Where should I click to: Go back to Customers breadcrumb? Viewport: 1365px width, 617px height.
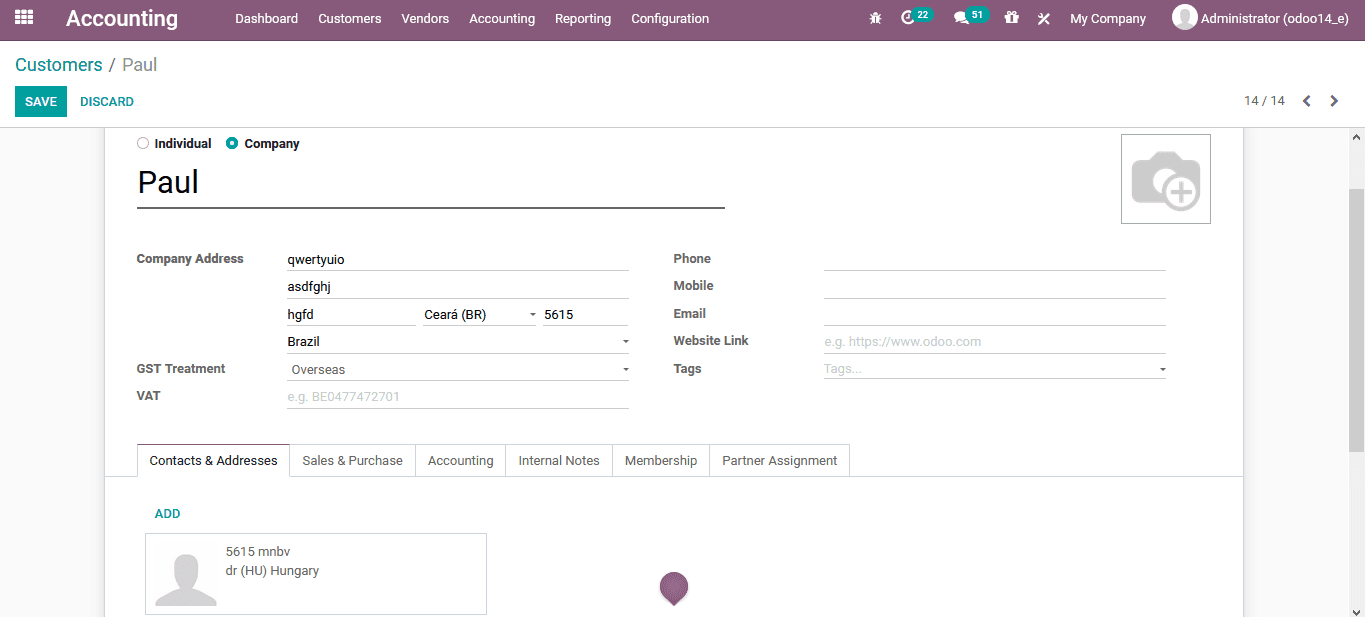pyautogui.click(x=59, y=65)
